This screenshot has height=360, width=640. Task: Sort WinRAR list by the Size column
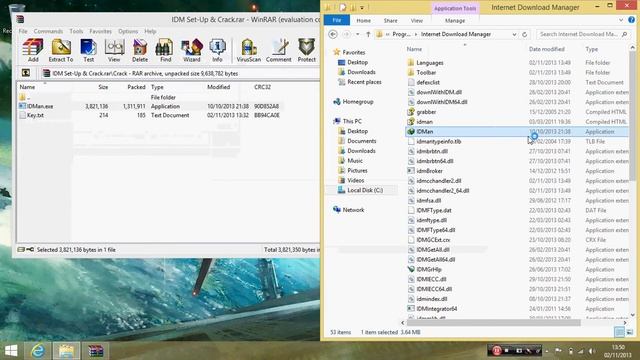pyautogui.click(x=103, y=87)
